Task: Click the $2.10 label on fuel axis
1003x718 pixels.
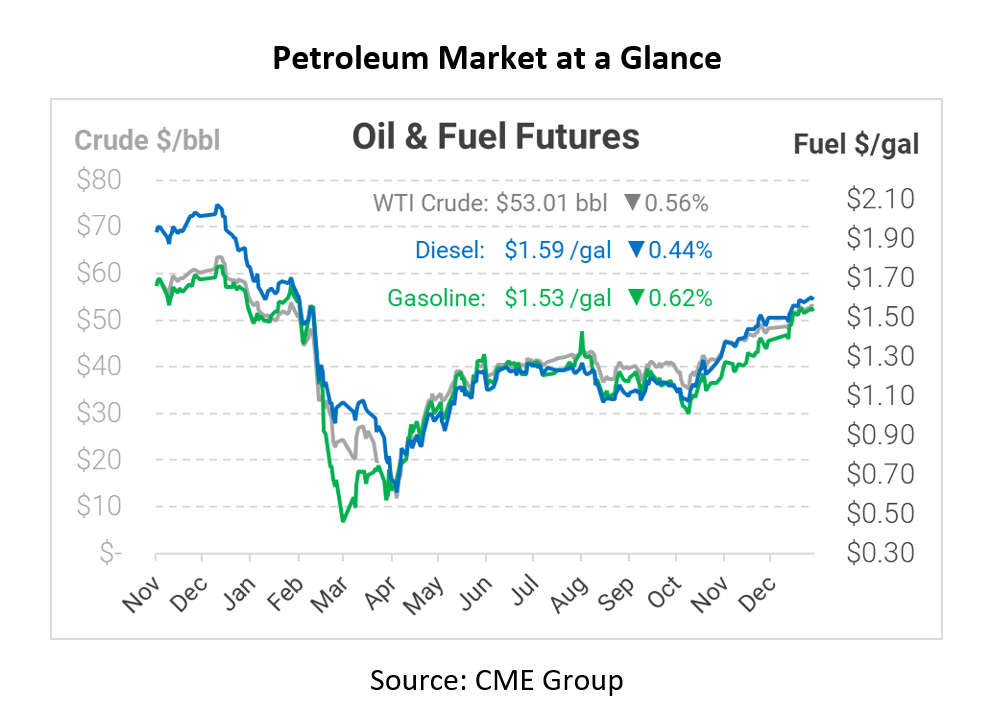Action: [x=881, y=199]
